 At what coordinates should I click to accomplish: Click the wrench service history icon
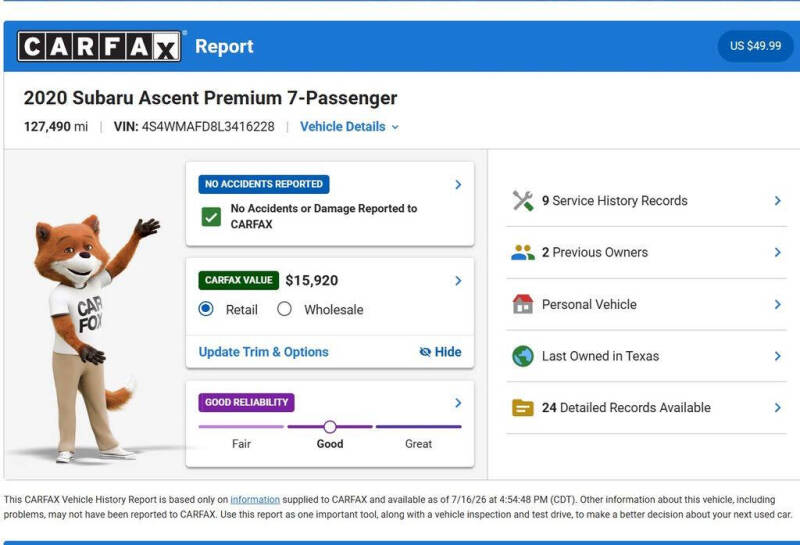click(x=523, y=201)
